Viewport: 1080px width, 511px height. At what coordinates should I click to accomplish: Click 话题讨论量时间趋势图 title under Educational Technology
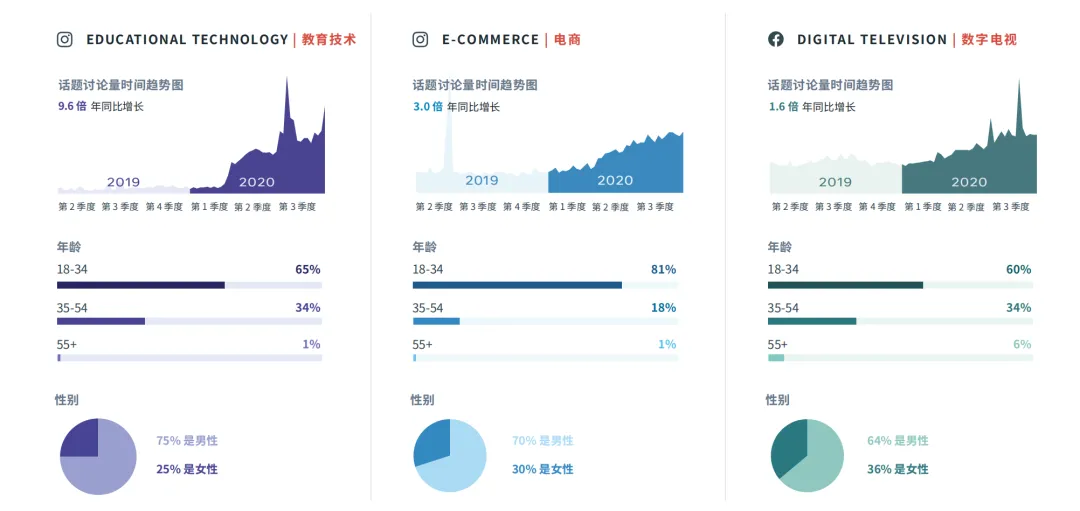(x=120, y=85)
